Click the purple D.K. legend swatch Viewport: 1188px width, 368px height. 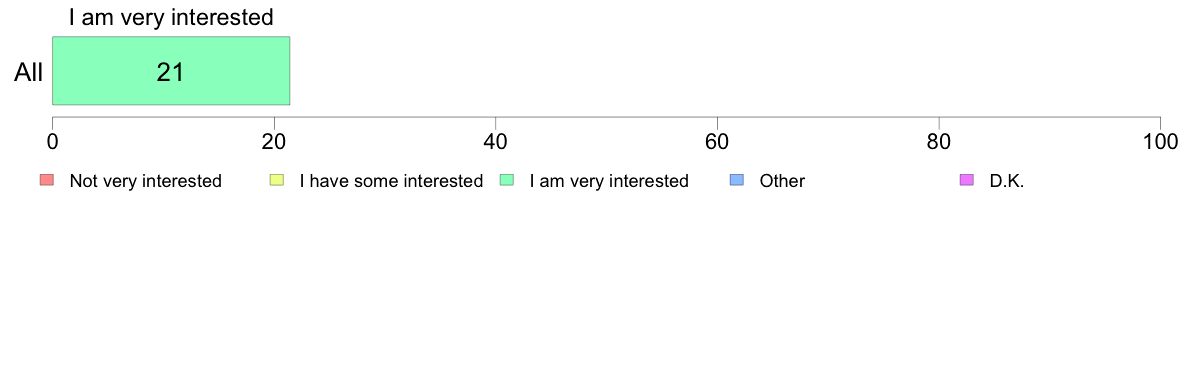(x=967, y=180)
